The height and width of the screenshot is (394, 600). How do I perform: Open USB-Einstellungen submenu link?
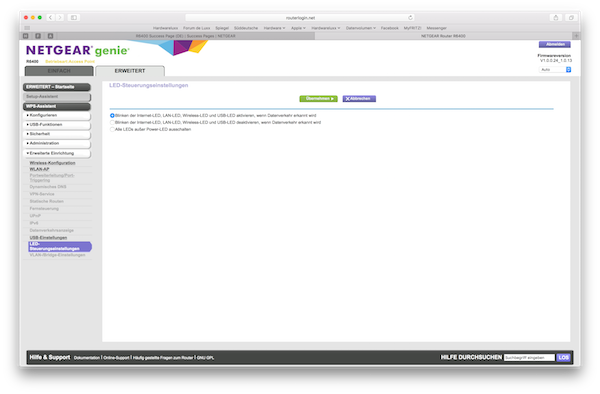(48, 238)
